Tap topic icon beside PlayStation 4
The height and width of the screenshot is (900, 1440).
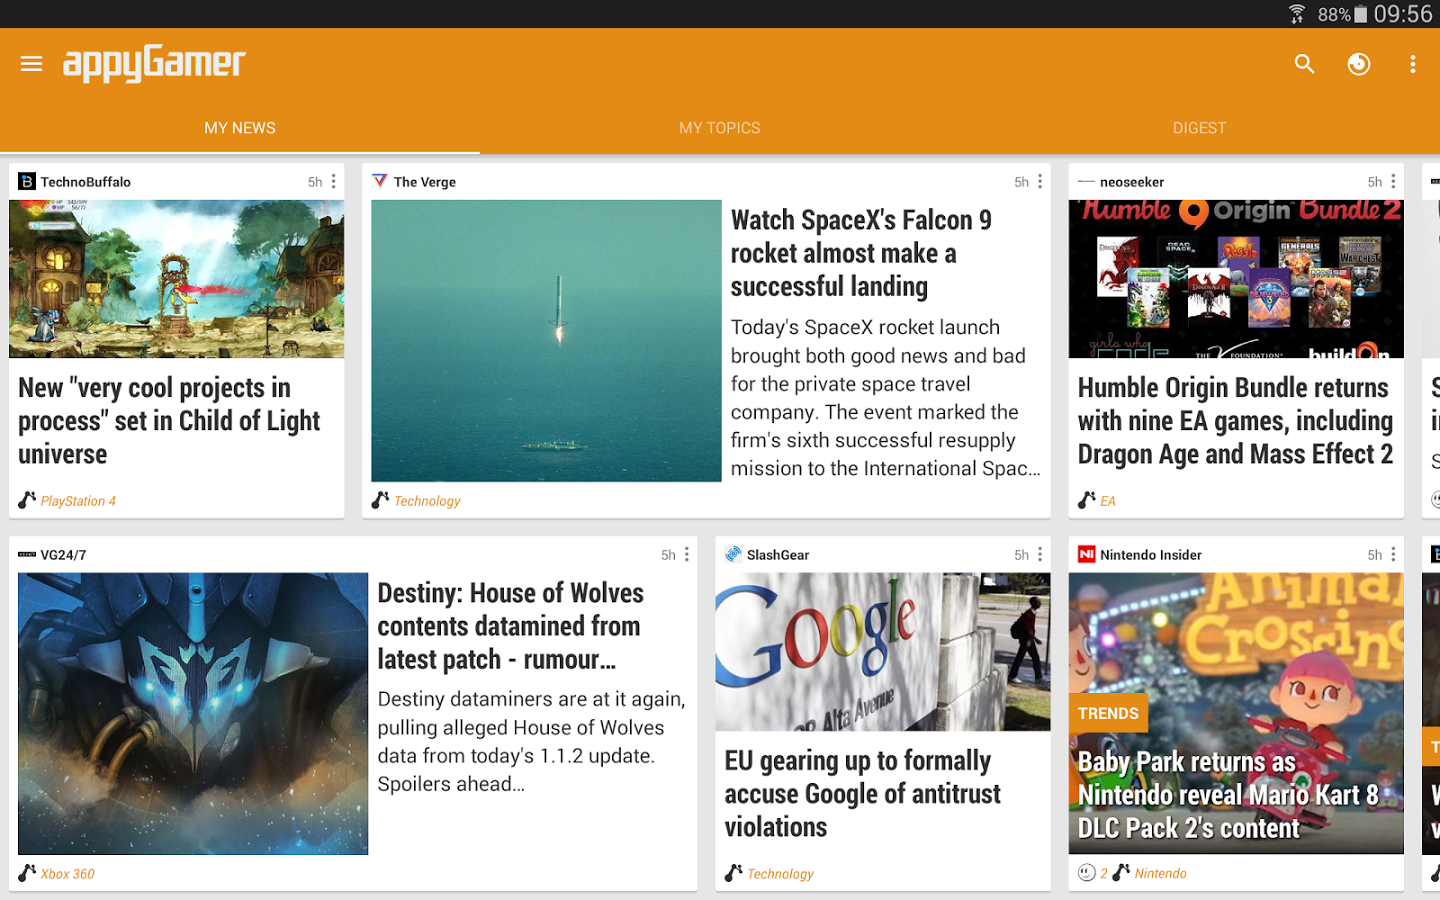coord(27,500)
